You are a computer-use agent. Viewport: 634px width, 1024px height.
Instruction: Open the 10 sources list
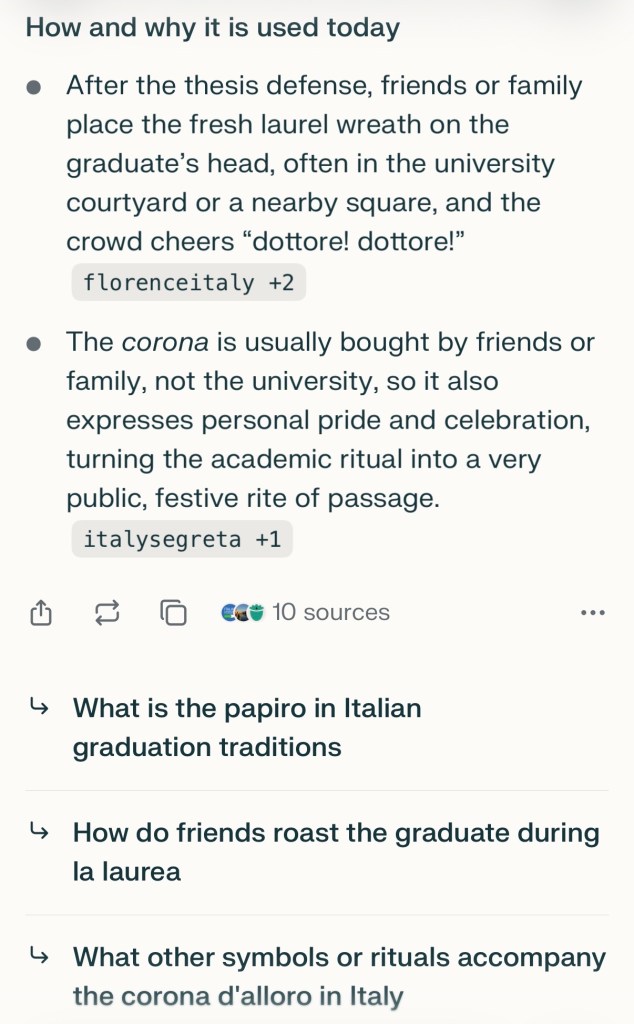point(330,612)
